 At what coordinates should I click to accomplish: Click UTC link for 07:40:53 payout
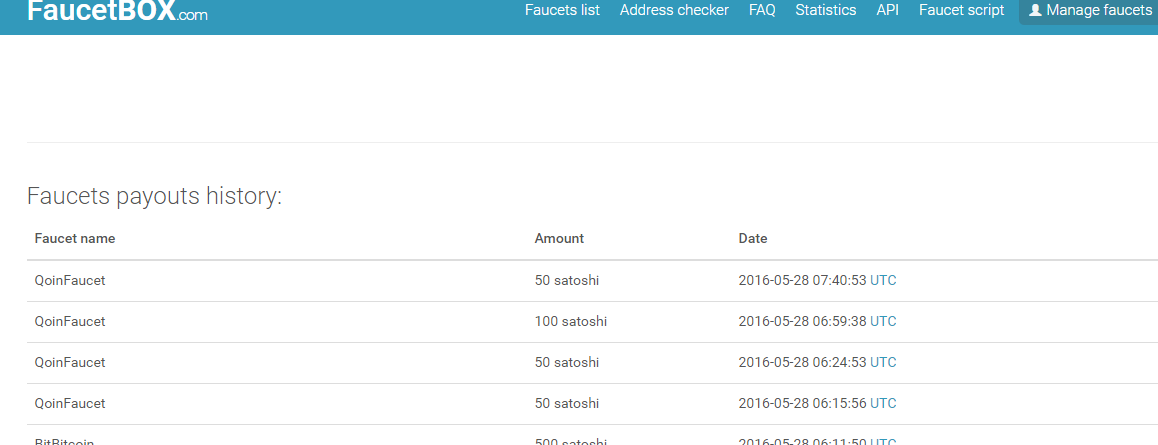pos(883,281)
